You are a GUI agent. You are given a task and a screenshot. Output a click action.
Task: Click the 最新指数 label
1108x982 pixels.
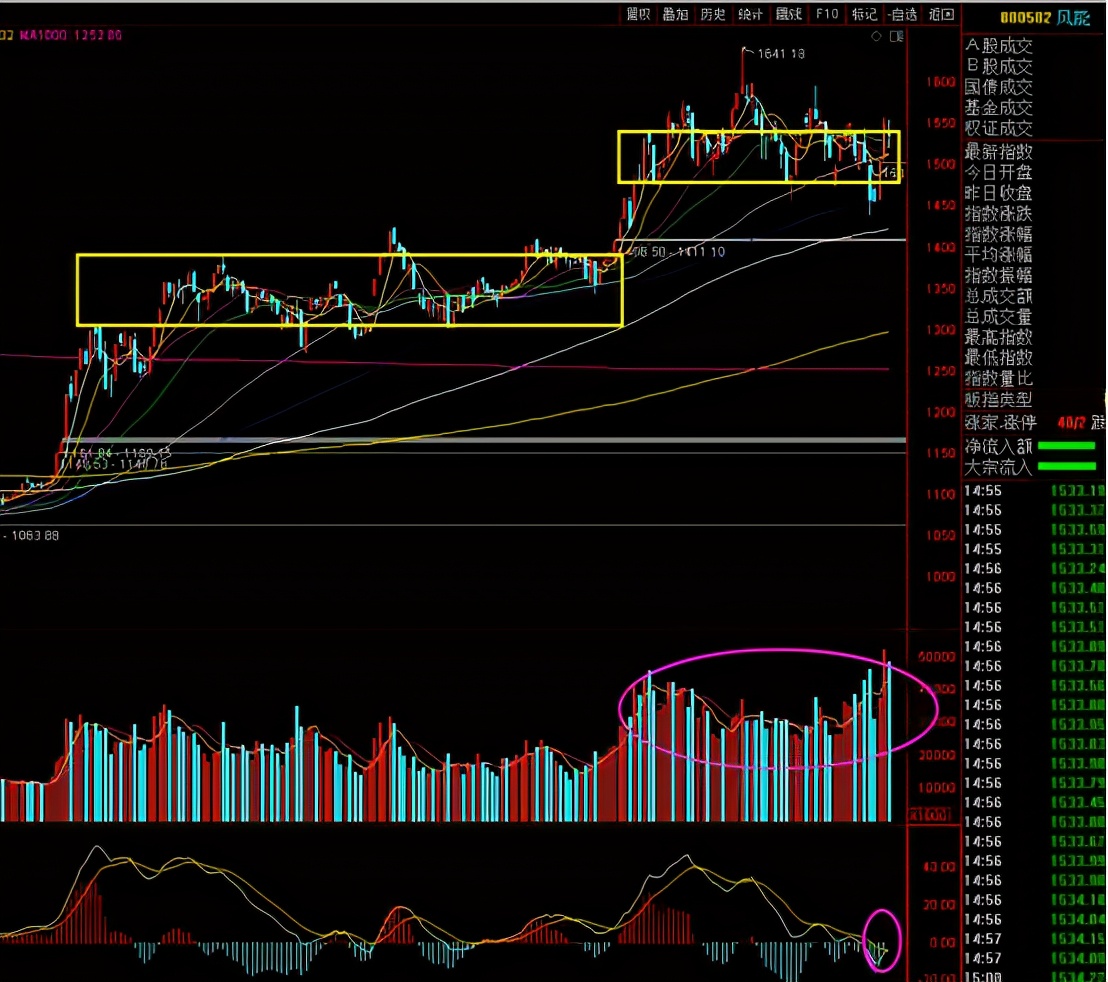(998, 151)
